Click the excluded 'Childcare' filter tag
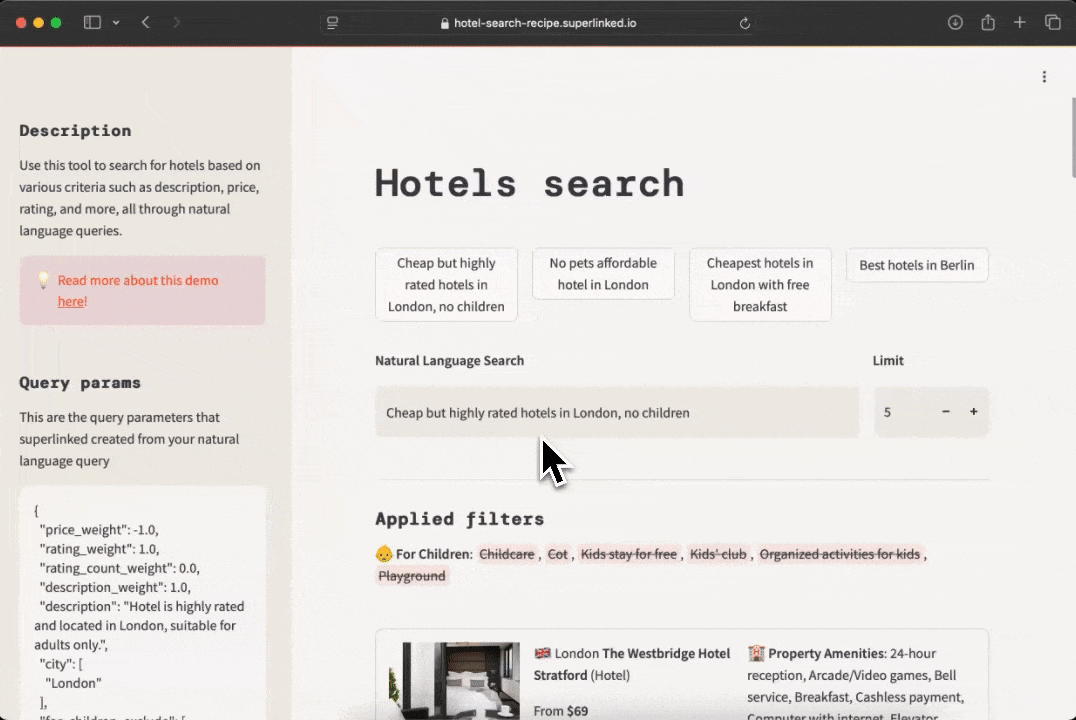Image resolution: width=1076 pixels, height=720 pixels. [506, 554]
